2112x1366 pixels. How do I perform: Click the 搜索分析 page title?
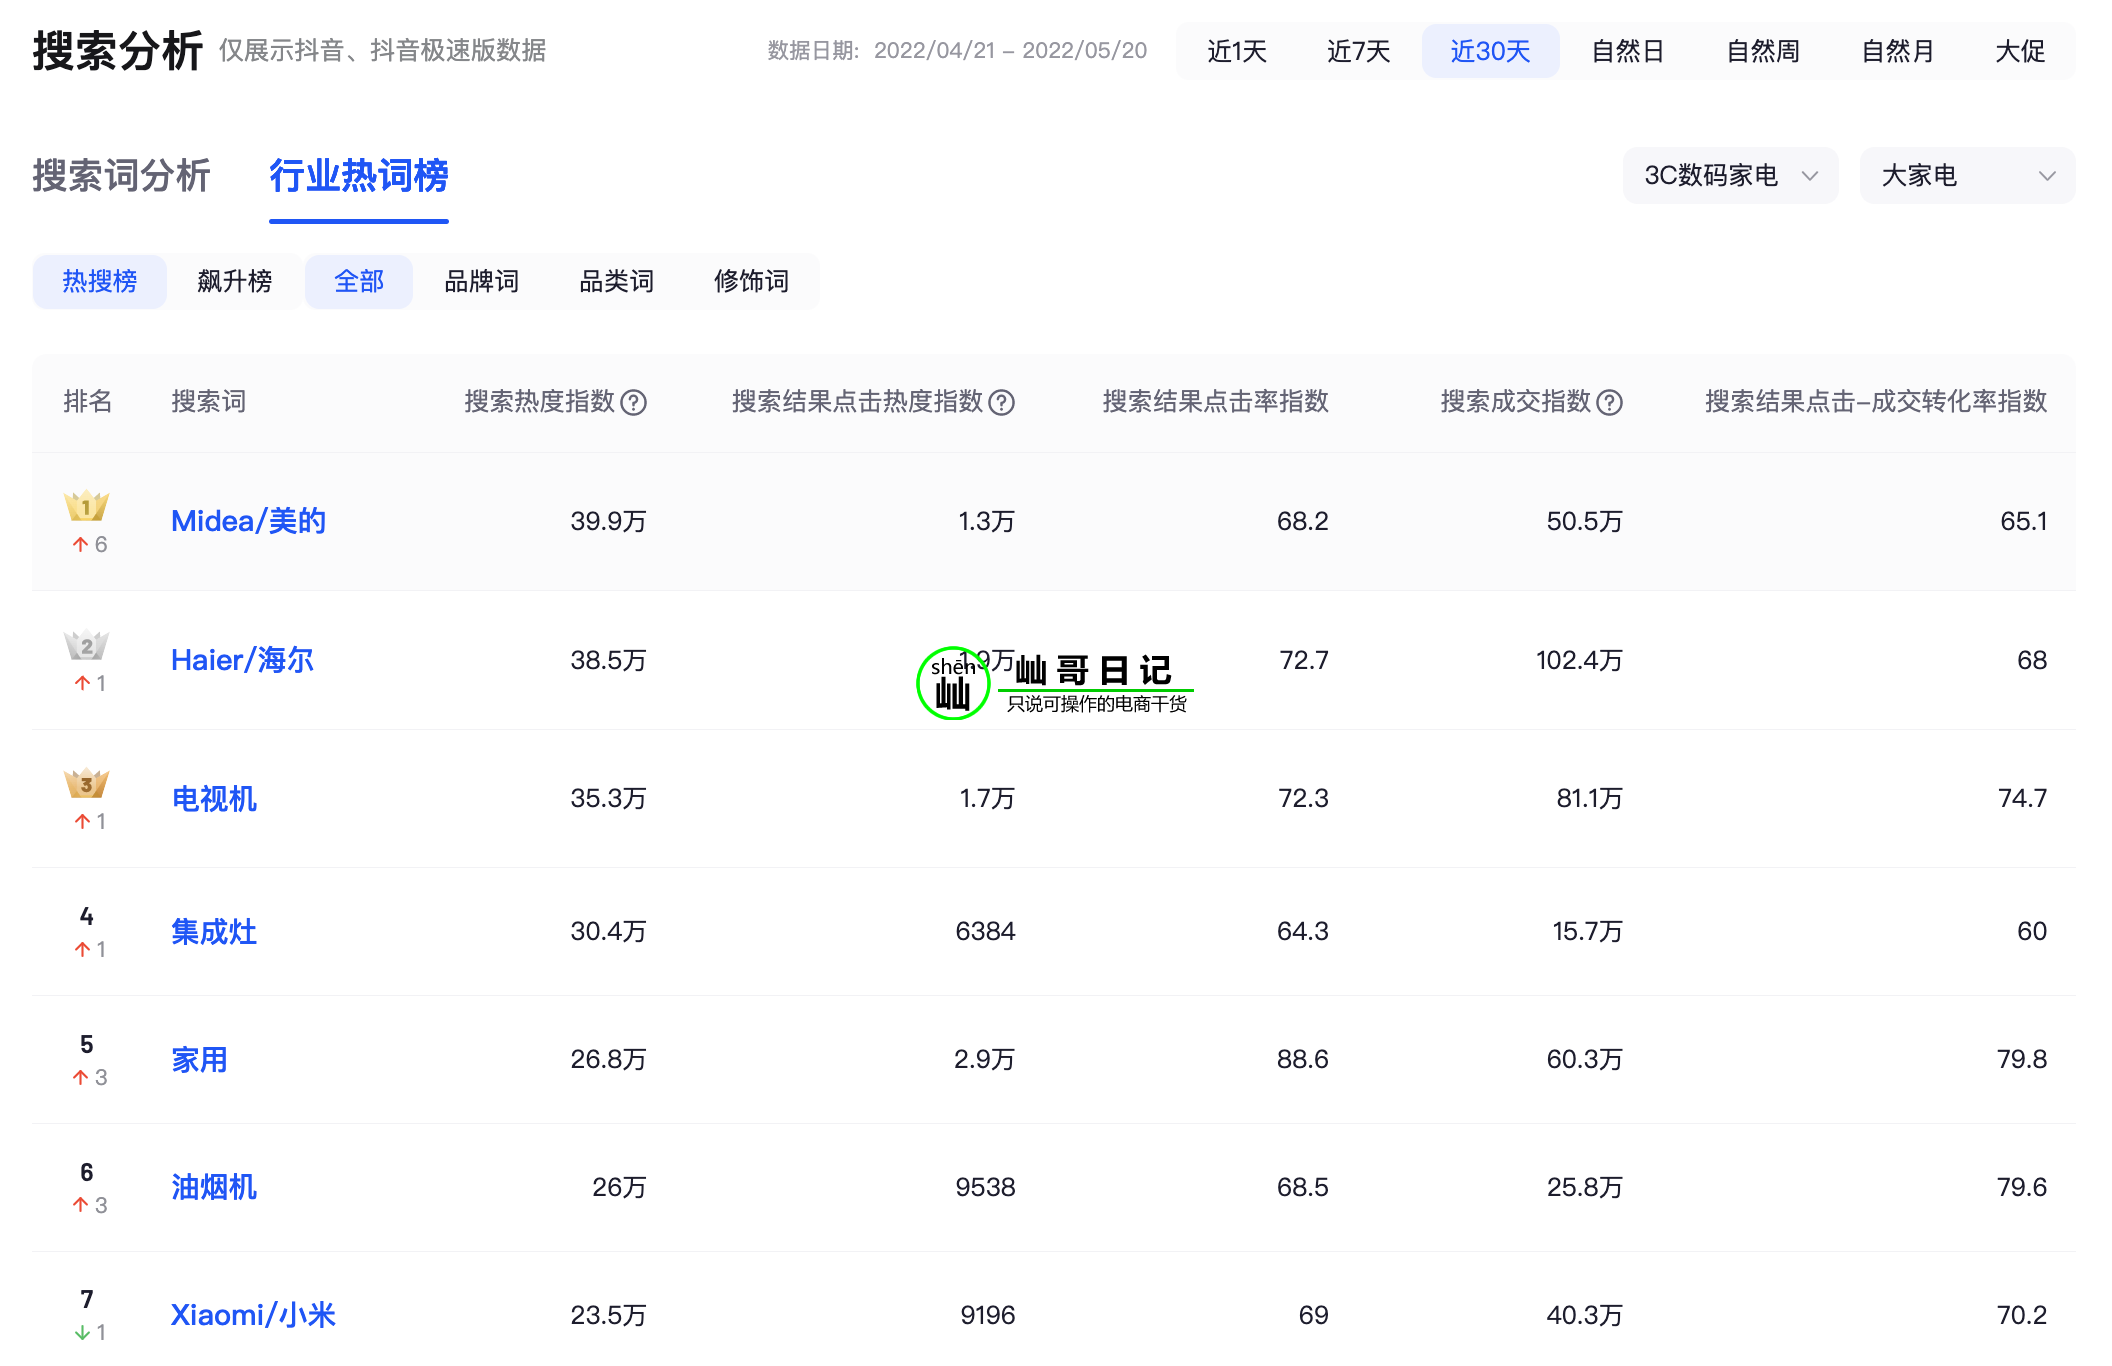118,51
